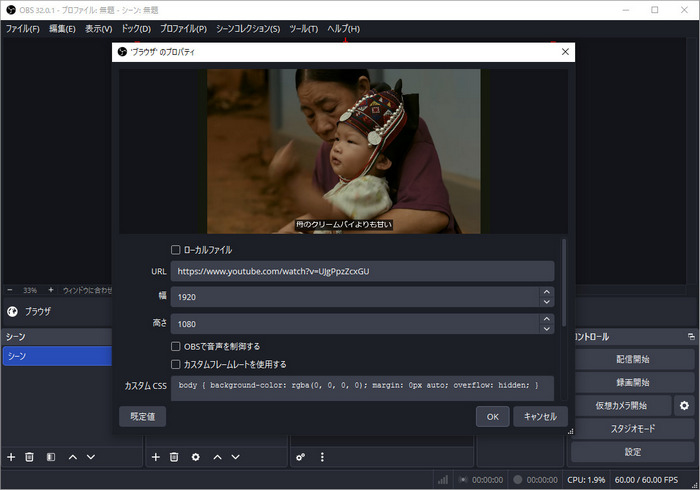This screenshot has width=700, height=490.
Task: Move the source up in the list
Action: (x=217, y=457)
